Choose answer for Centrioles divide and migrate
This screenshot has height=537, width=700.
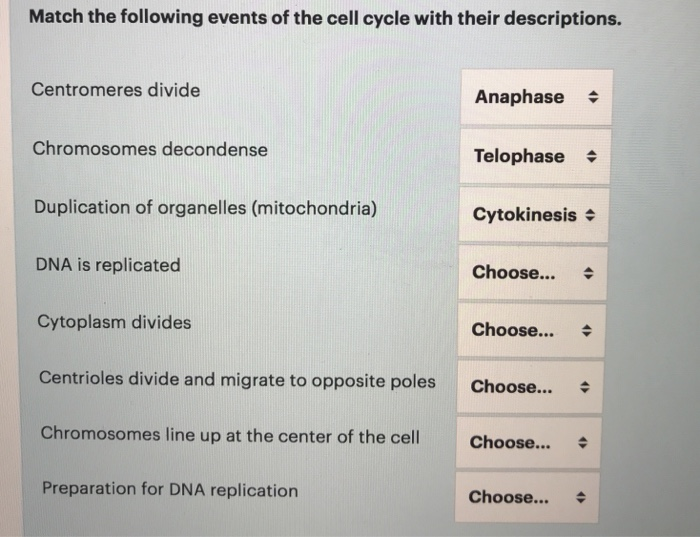[x=529, y=387]
